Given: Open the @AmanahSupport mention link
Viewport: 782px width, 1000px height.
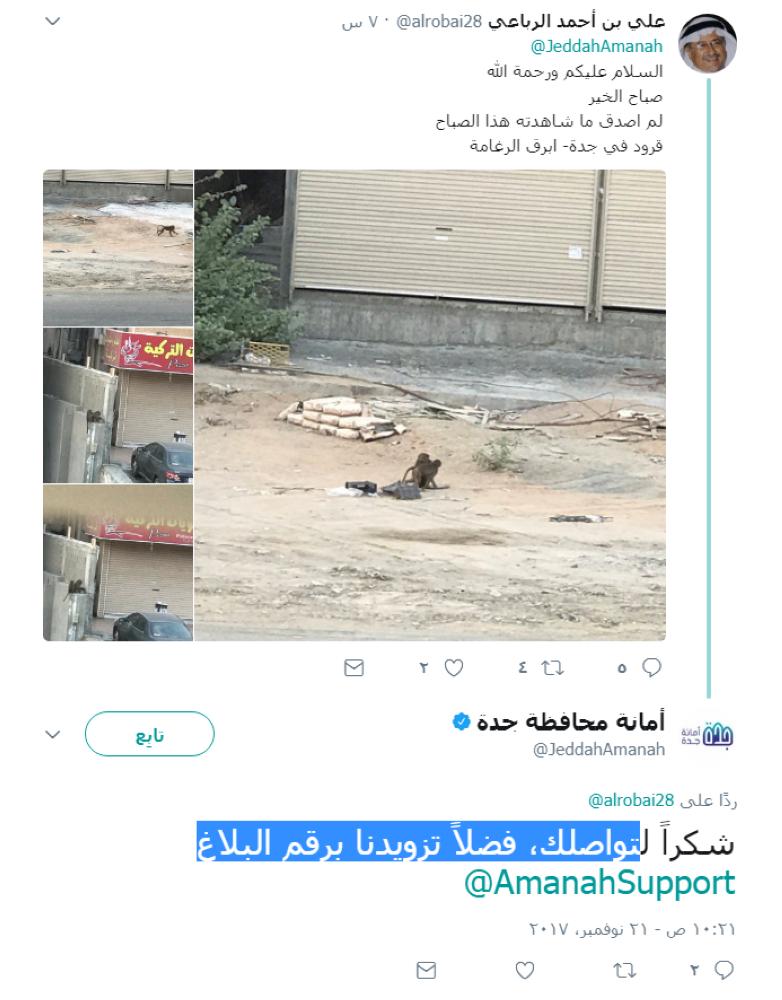Looking at the screenshot, I should click(600, 883).
